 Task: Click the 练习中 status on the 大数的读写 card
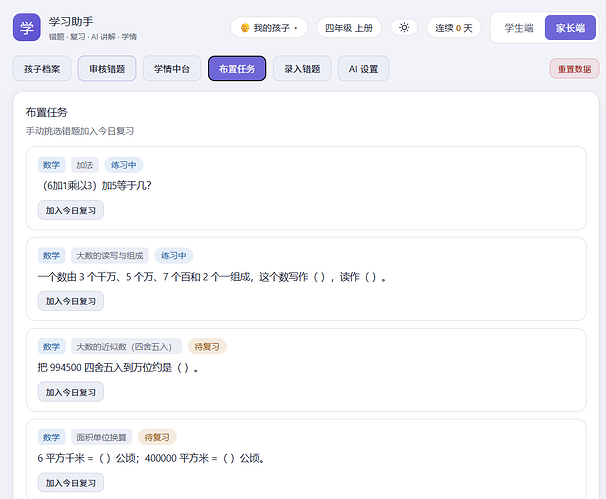pyautogui.click(x=174, y=255)
